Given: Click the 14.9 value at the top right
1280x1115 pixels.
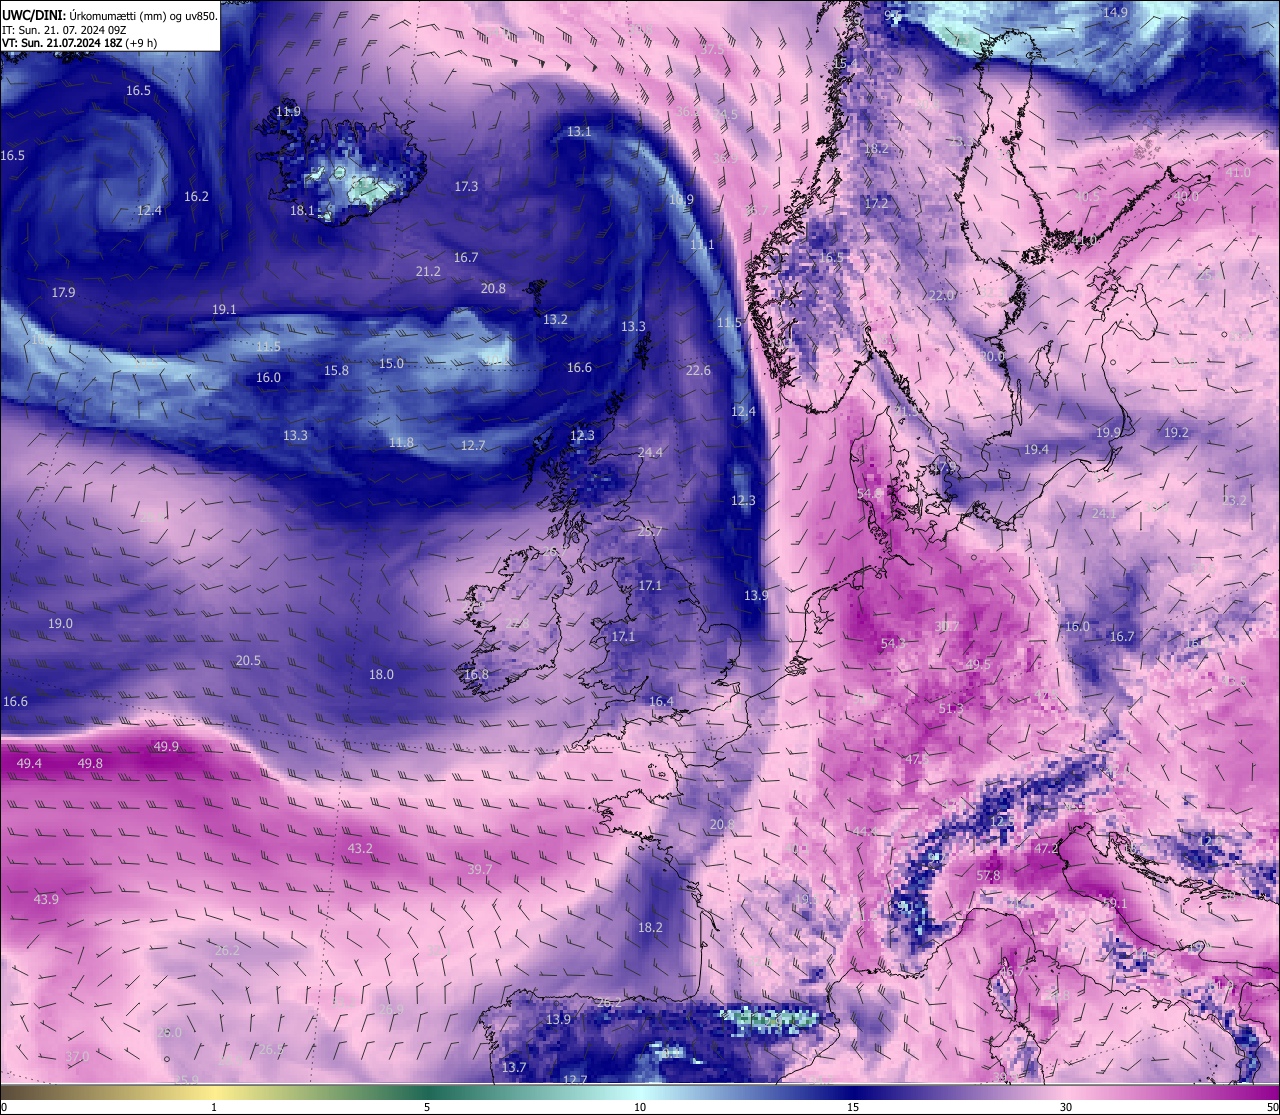Looking at the screenshot, I should coord(1115,13).
